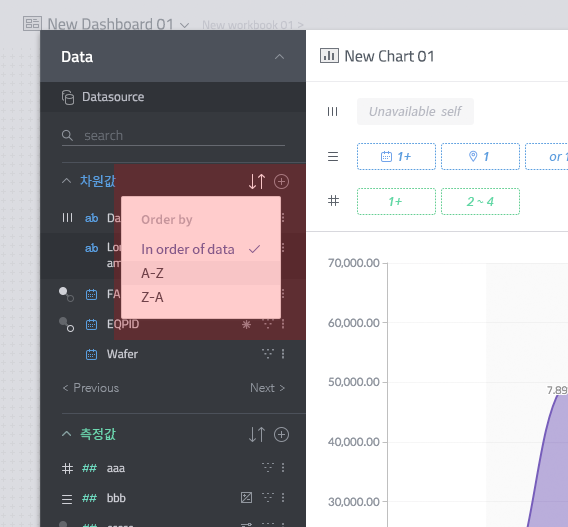Toggle the sort order icon for 차원값
This screenshot has width=568, height=527.
pos(257,181)
